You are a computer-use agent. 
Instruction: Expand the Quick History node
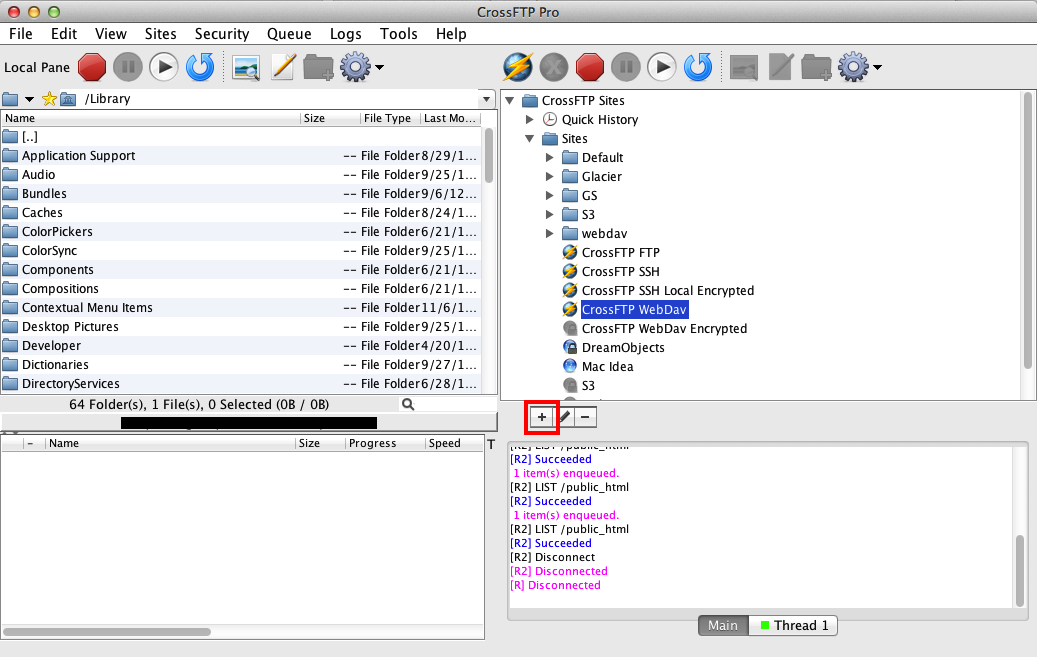pos(530,119)
